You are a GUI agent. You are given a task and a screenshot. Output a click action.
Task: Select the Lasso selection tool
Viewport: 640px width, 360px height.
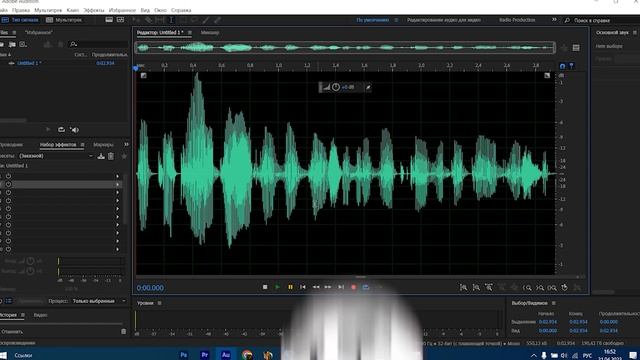point(194,20)
